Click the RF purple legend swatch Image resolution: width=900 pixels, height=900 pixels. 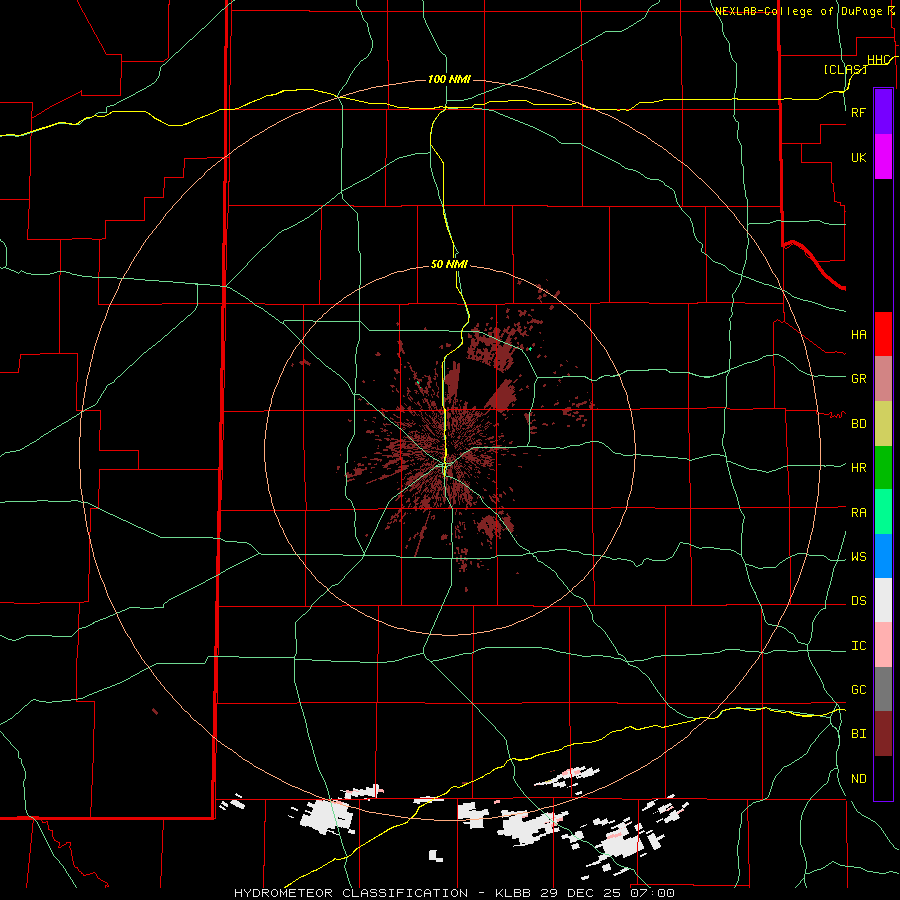tap(883, 112)
